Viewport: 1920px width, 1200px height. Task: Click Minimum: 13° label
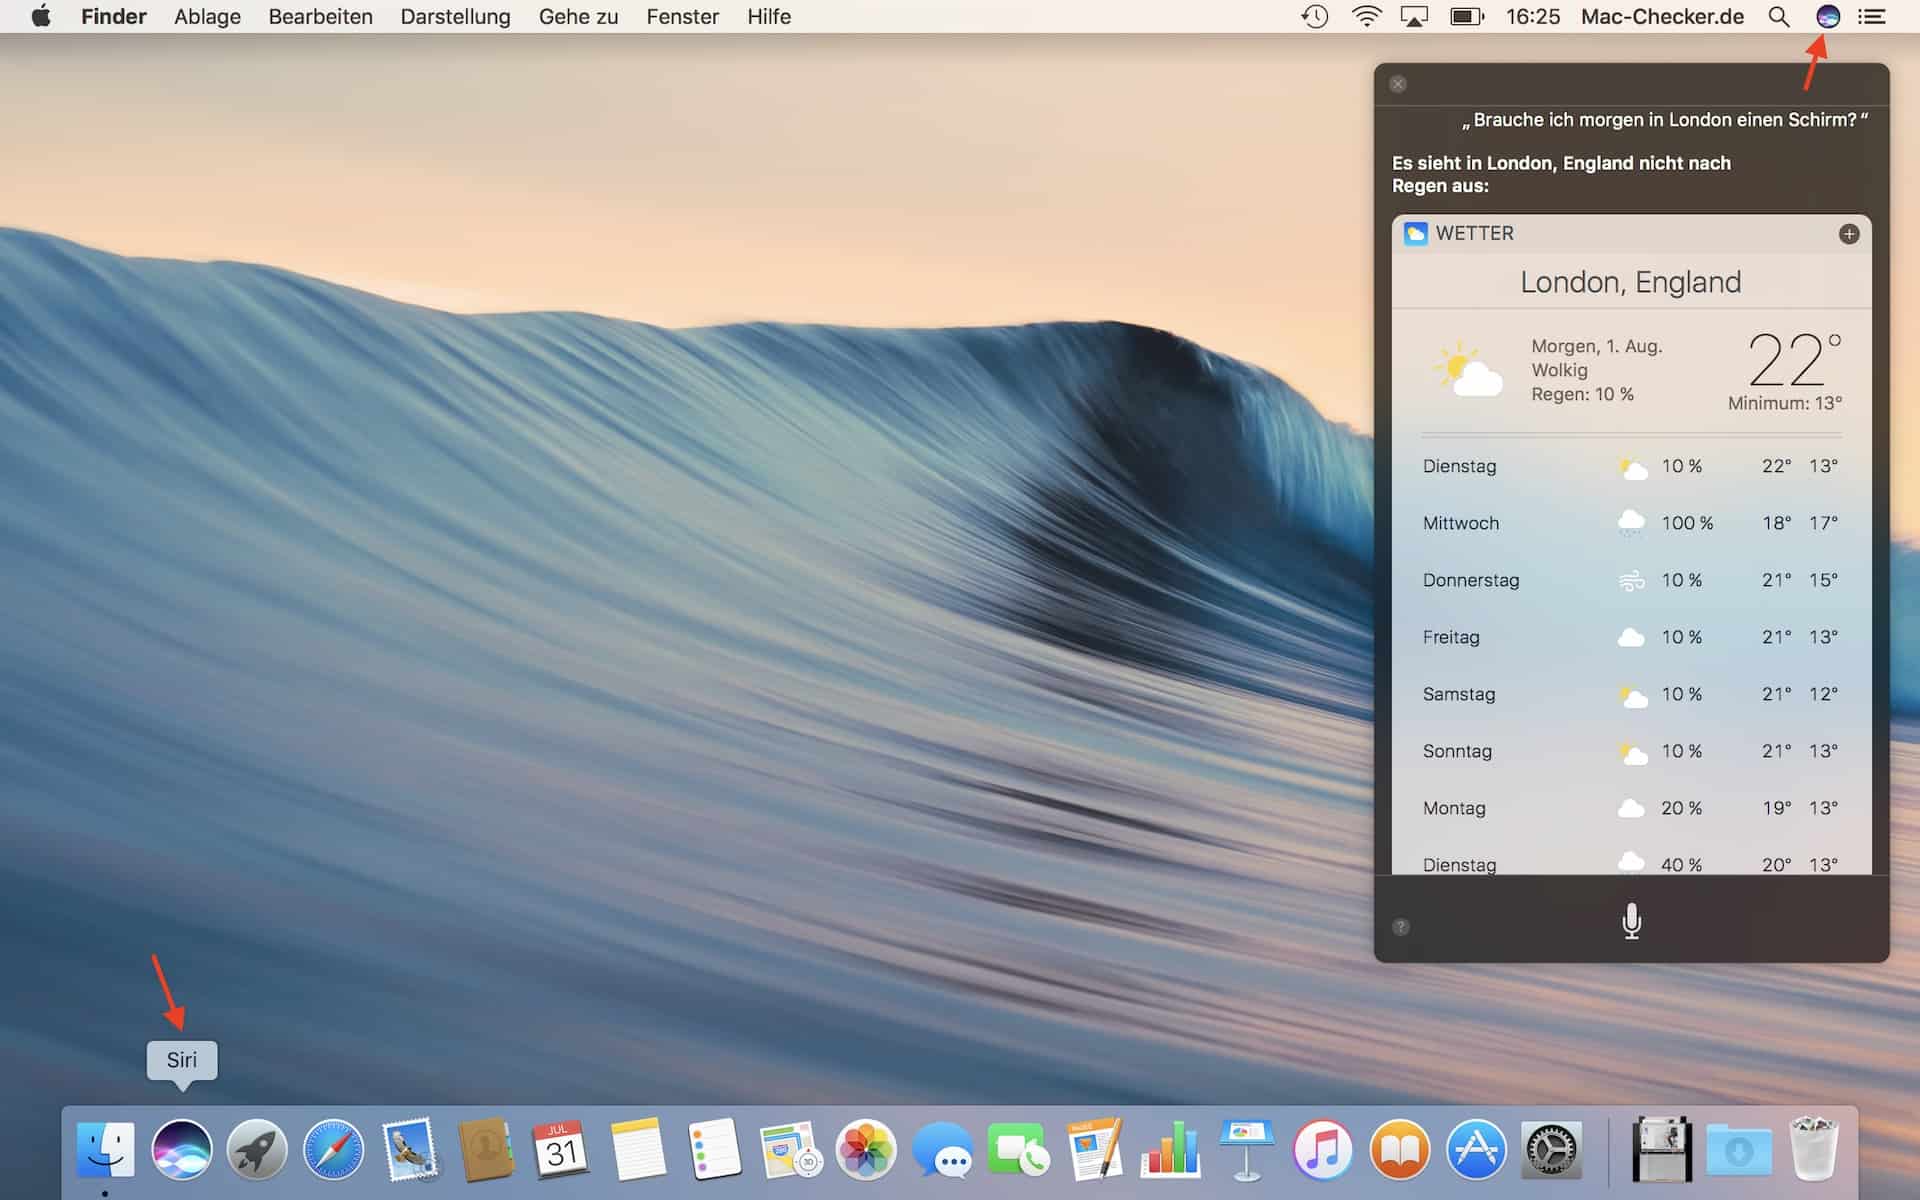1785,403
